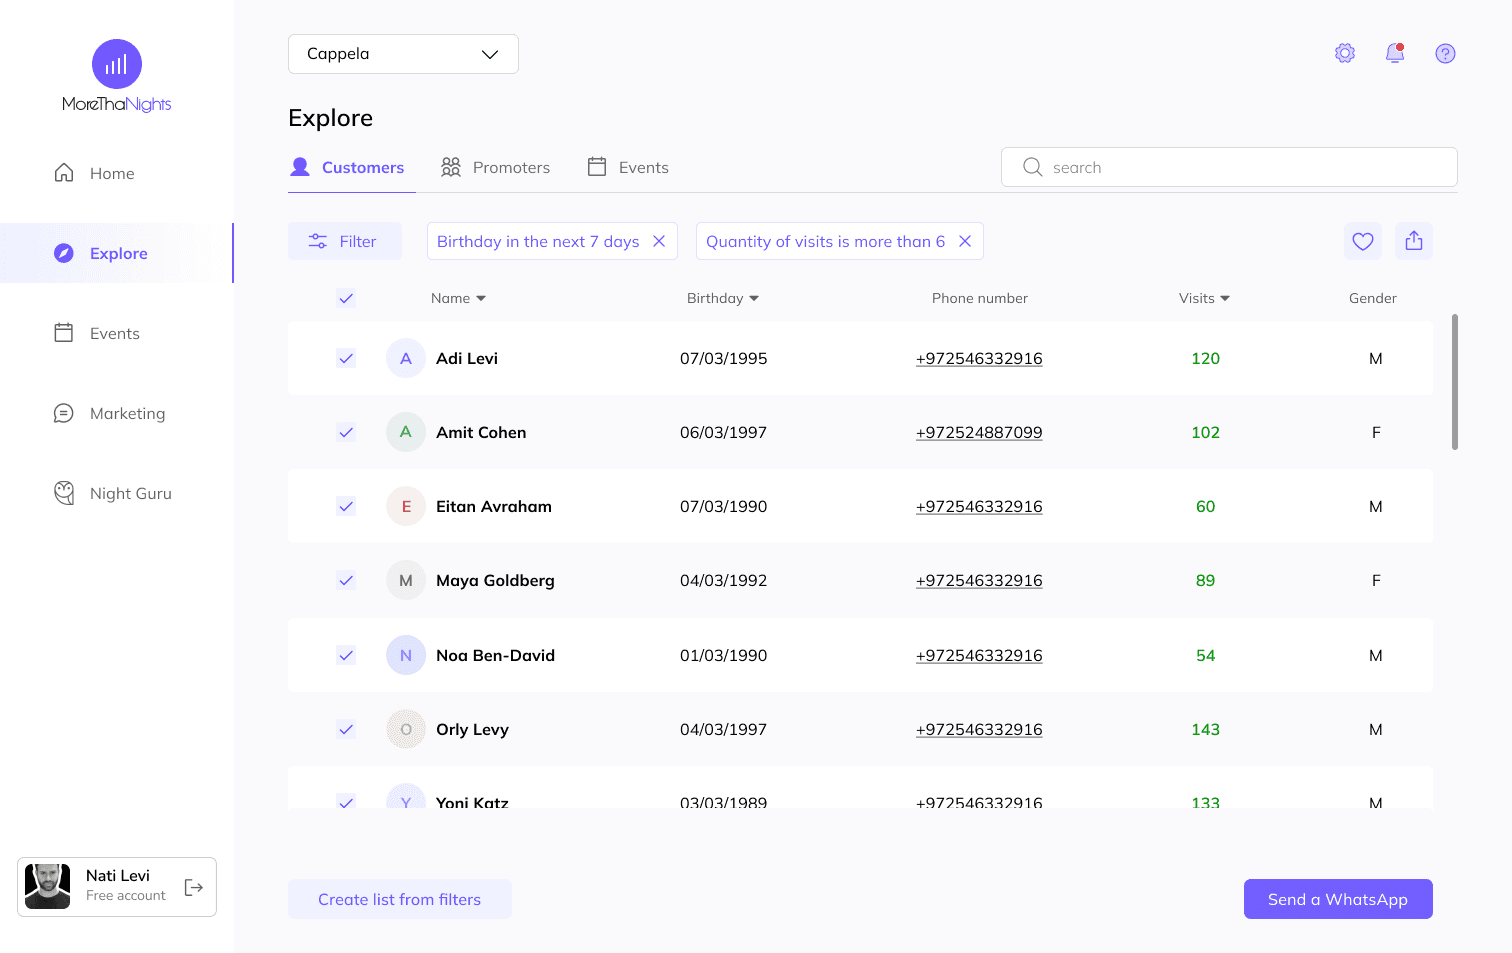The width and height of the screenshot is (1512, 953).
Task: Uncheck the Maya Goldberg row checkbox
Action: pyautogui.click(x=346, y=580)
